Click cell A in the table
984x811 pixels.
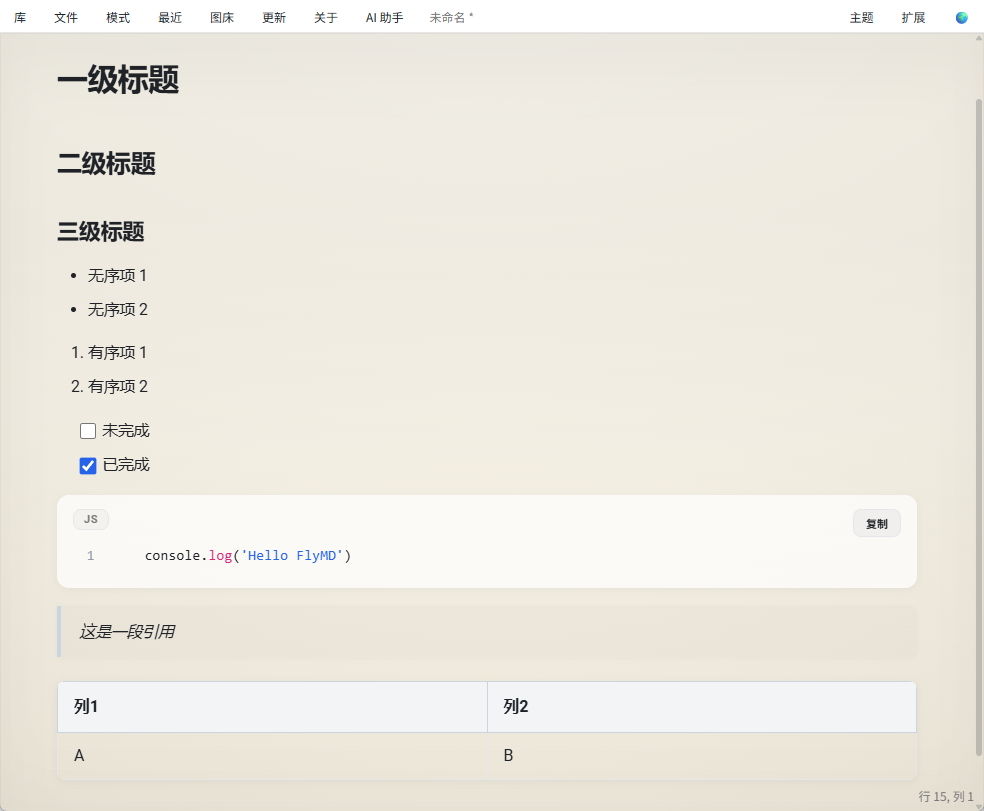pos(79,755)
